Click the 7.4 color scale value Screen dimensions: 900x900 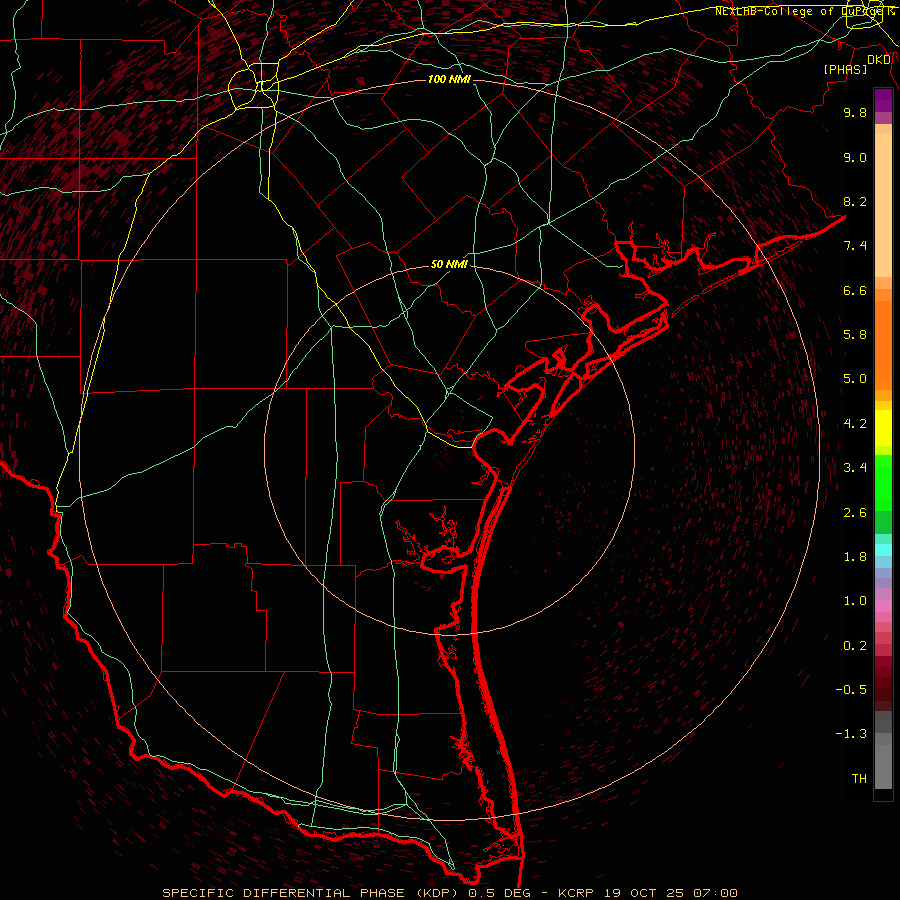[855, 246]
